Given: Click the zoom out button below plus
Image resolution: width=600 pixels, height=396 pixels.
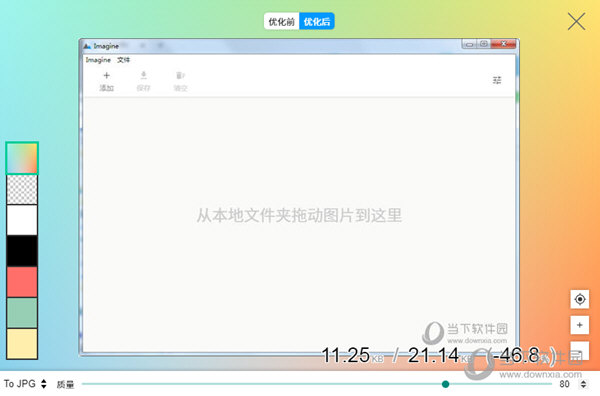Looking at the screenshot, I should point(580,351).
